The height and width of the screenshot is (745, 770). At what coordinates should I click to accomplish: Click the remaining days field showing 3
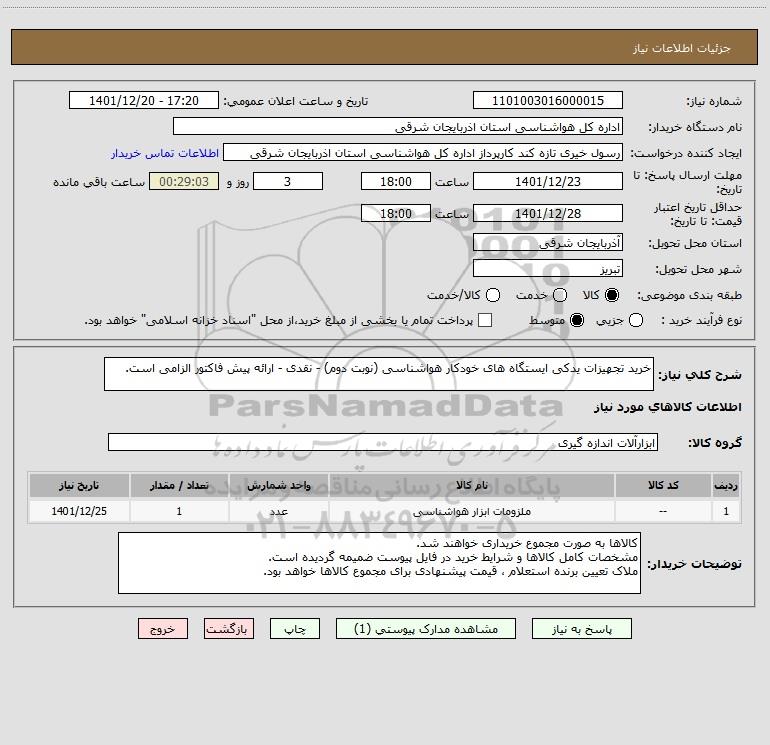[x=288, y=181]
